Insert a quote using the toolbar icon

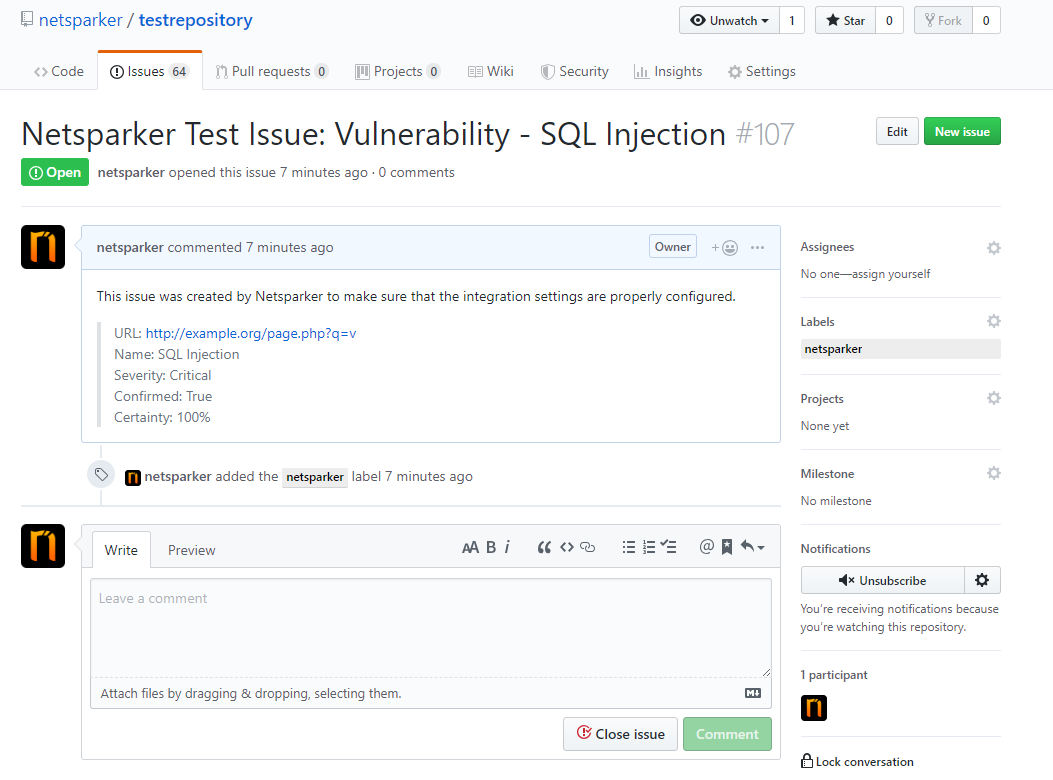point(544,547)
